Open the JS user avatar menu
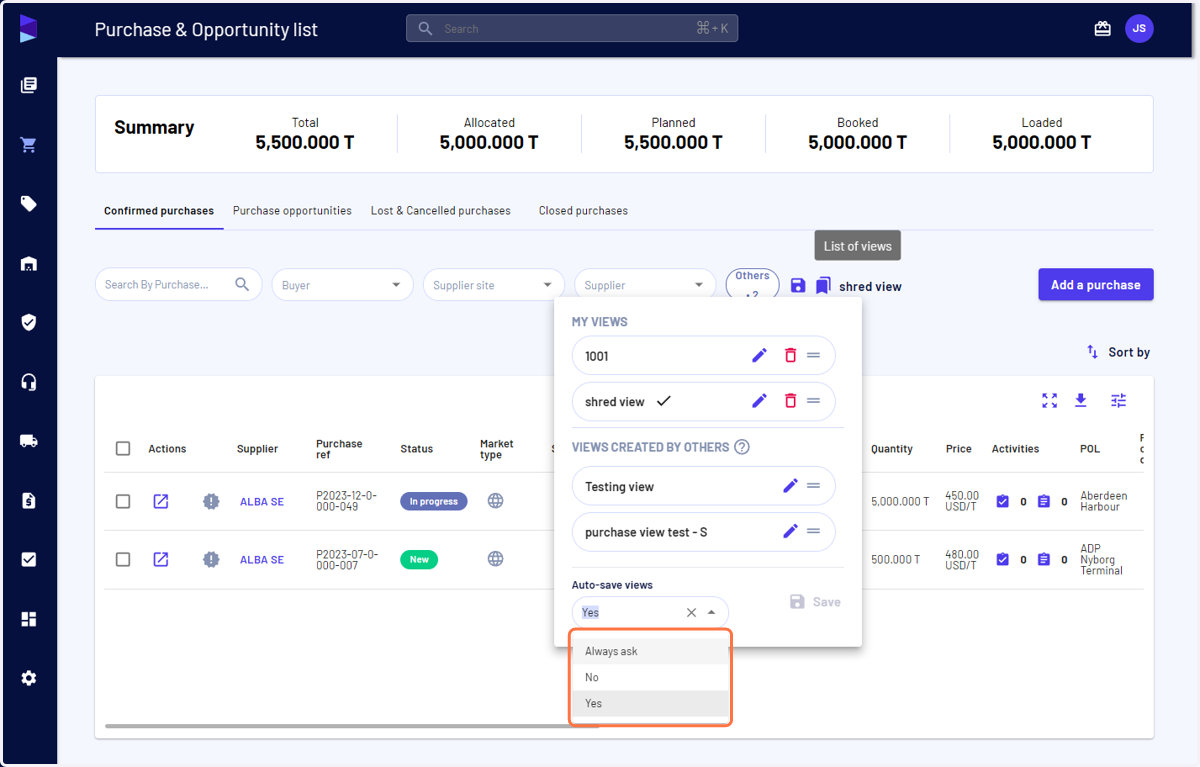This screenshot has width=1200, height=767. [x=1139, y=29]
